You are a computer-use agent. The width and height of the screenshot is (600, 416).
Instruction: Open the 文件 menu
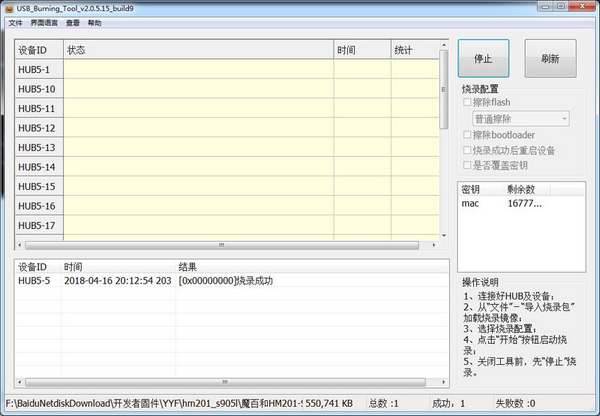click(x=15, y=22)
